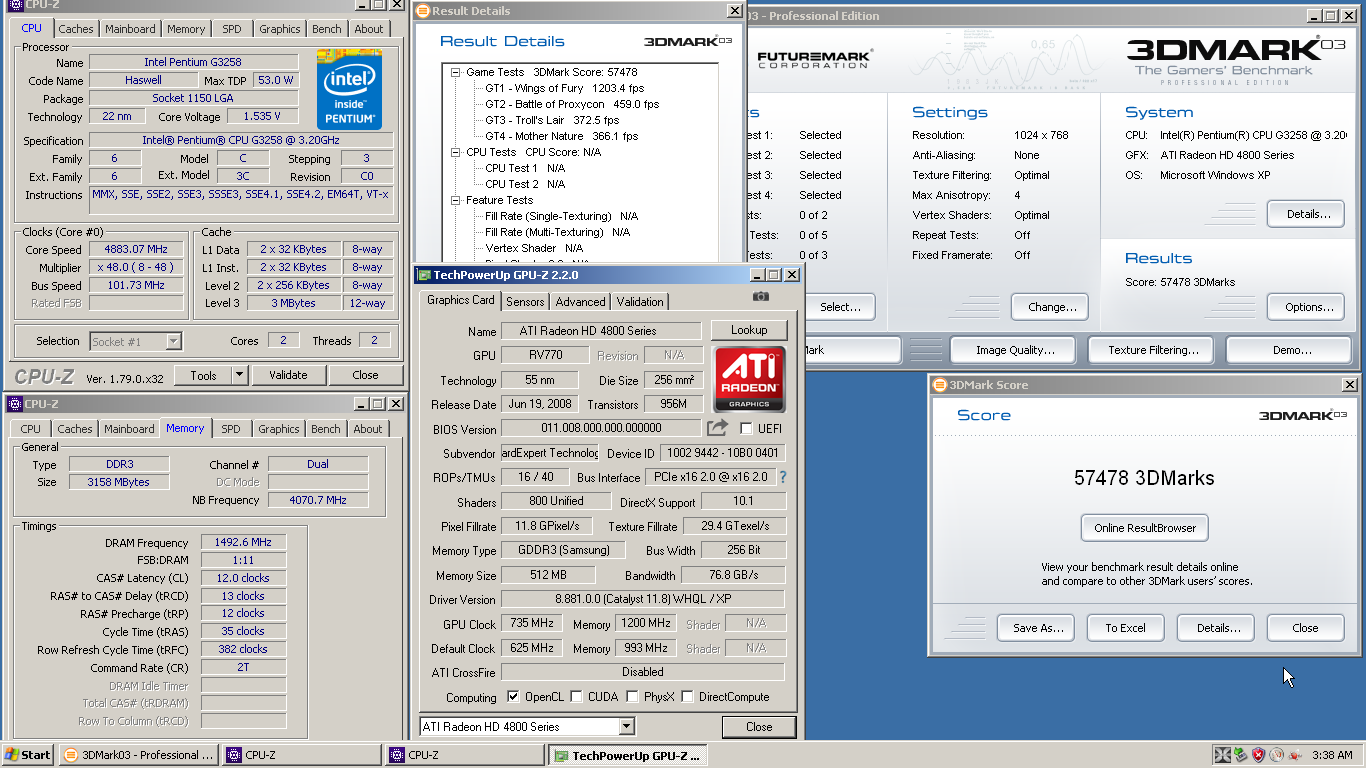Collapse the CPU Tests tree node
Screen dimensions: 1366x768
(456, 152)
